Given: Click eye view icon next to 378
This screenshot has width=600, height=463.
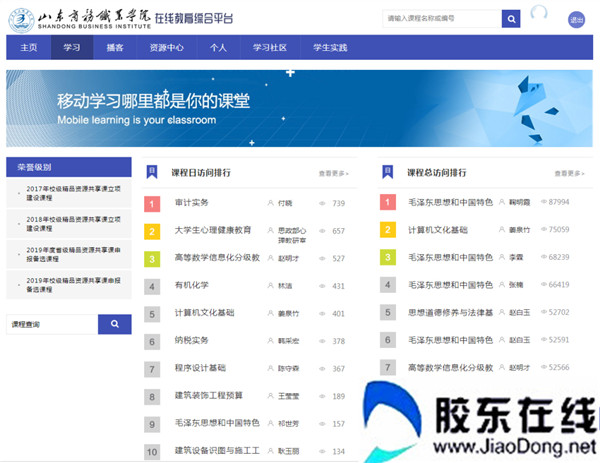Looking at the screenshot, I should 322,341.
